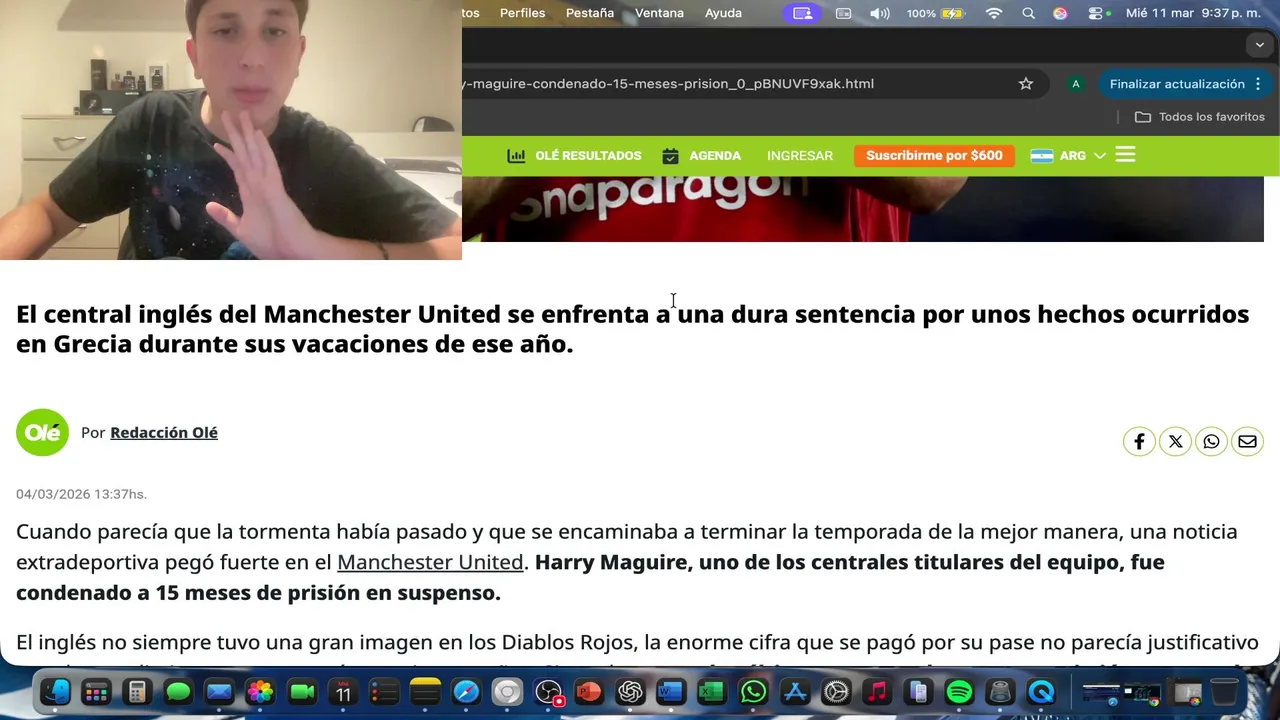This screenshot has width=1280, height=720.
Task: Open Siri from the menu bar
Action: 1060,13
